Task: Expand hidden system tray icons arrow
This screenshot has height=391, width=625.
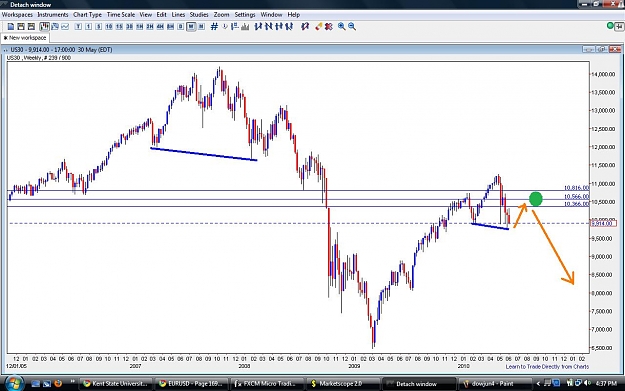Action: (x=538, y=383)
